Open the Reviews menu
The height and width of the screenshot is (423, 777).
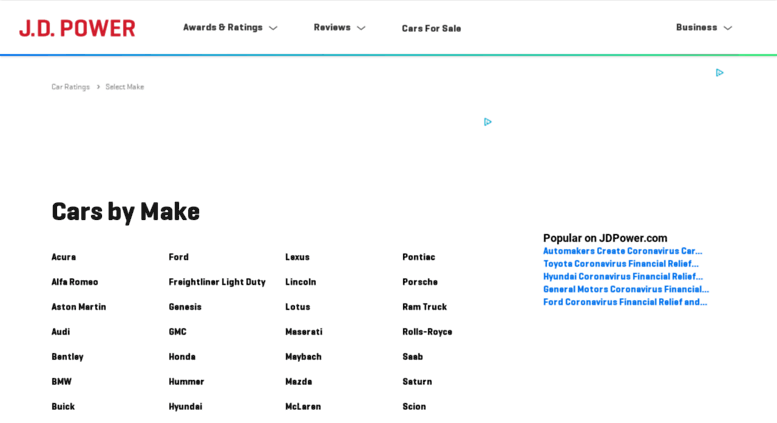332,27
